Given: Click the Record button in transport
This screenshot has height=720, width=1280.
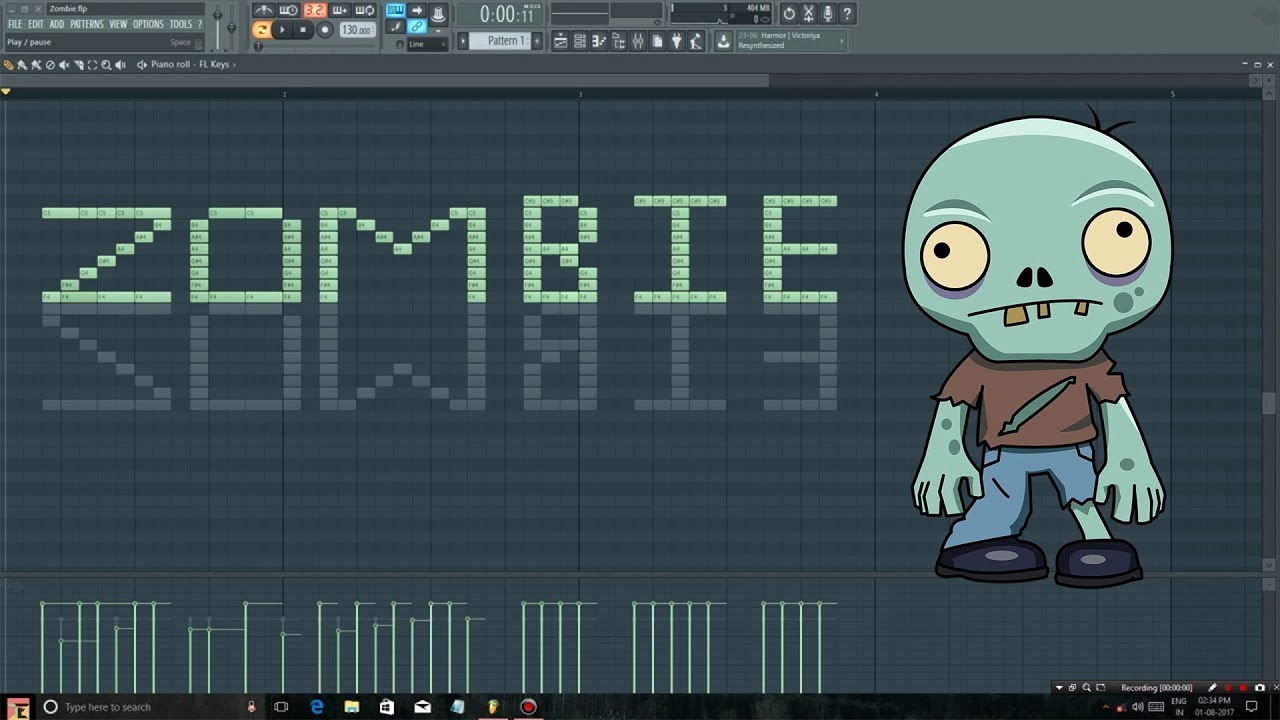Looking at the screenshot, I should (x=324, y=30).
